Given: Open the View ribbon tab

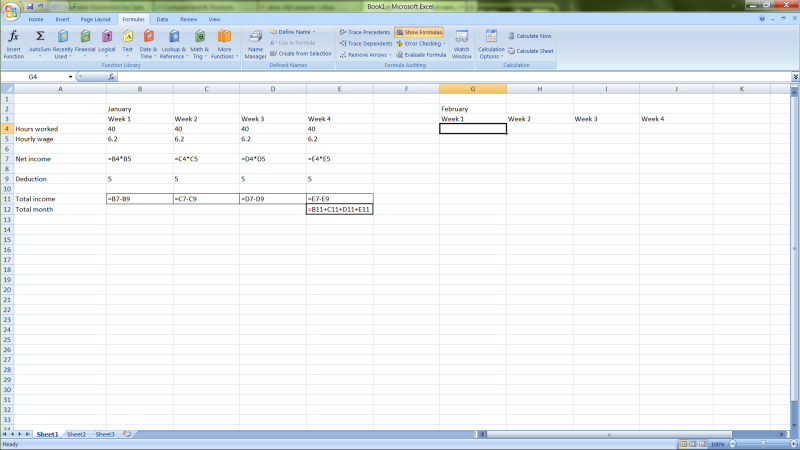Looking at the screenshot, I should click(x=214, y=19).
